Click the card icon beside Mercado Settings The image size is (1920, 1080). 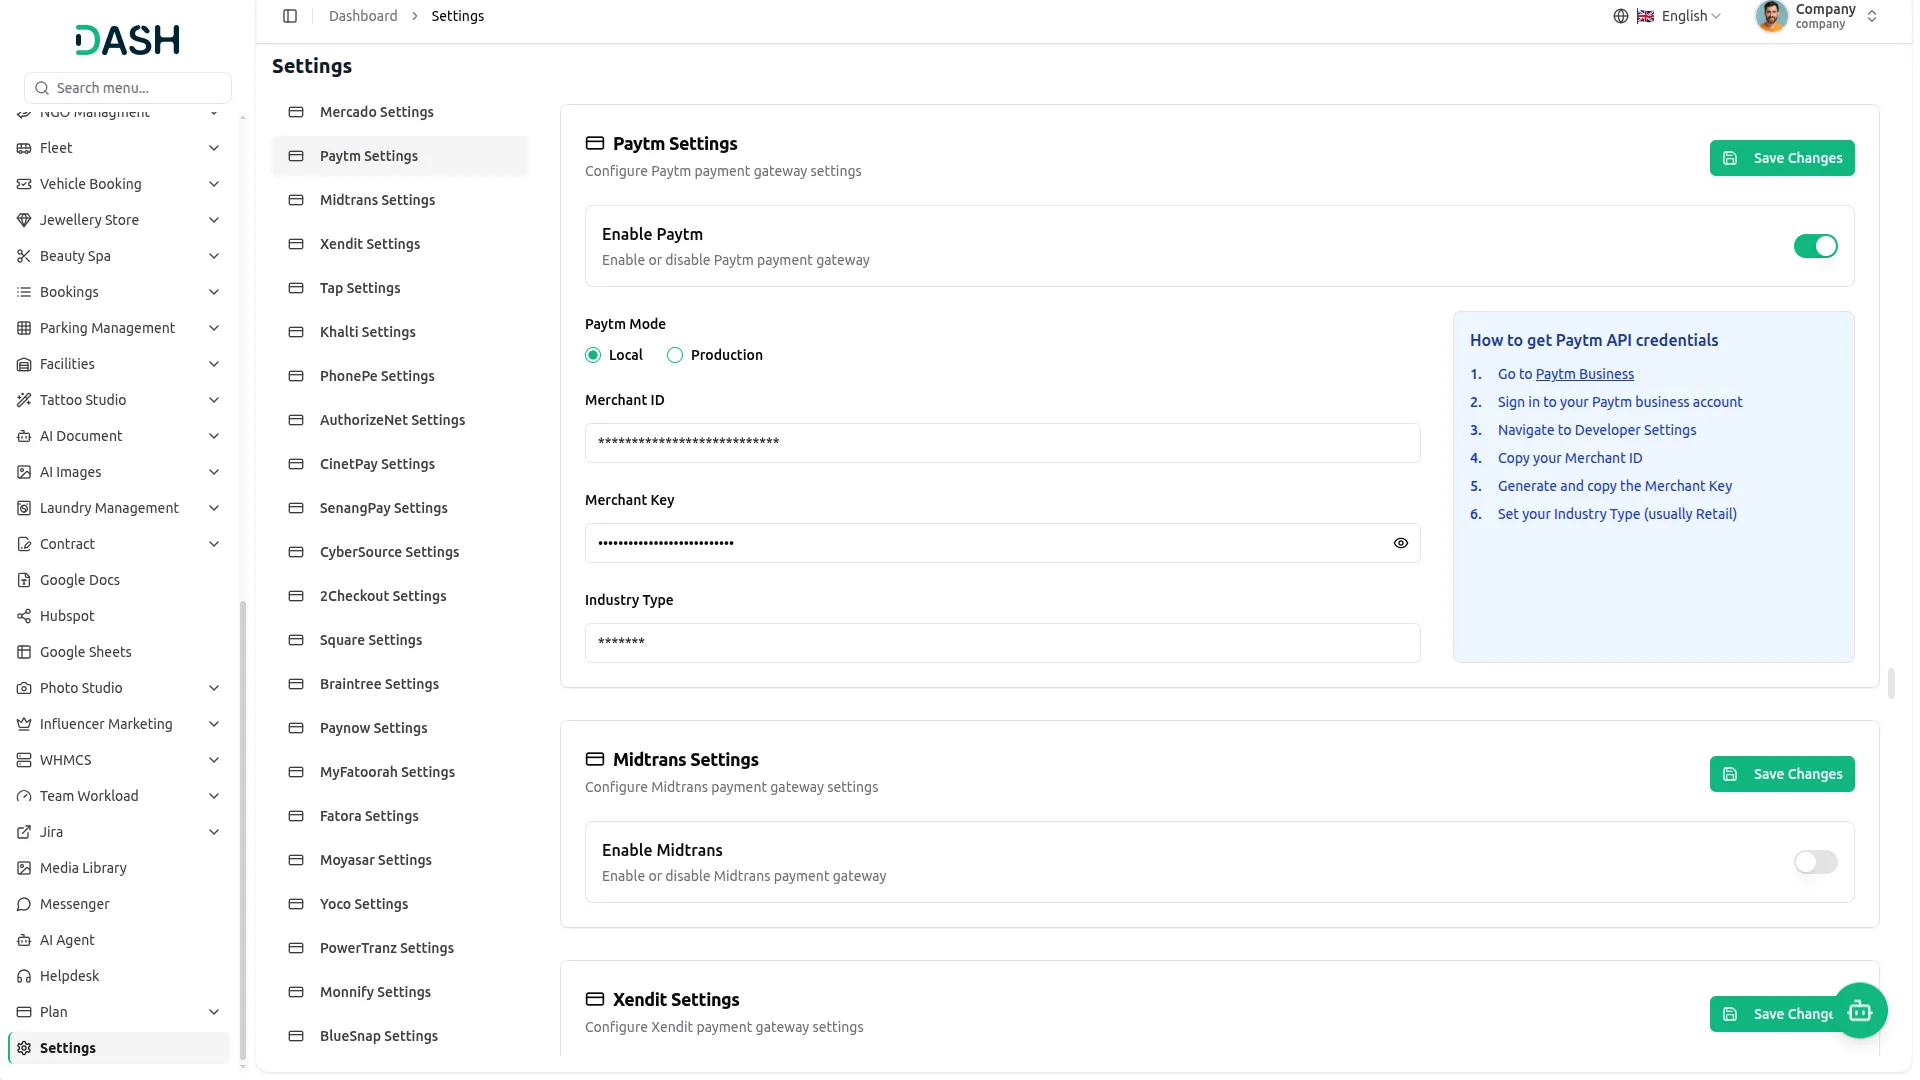tap(296, 112)
